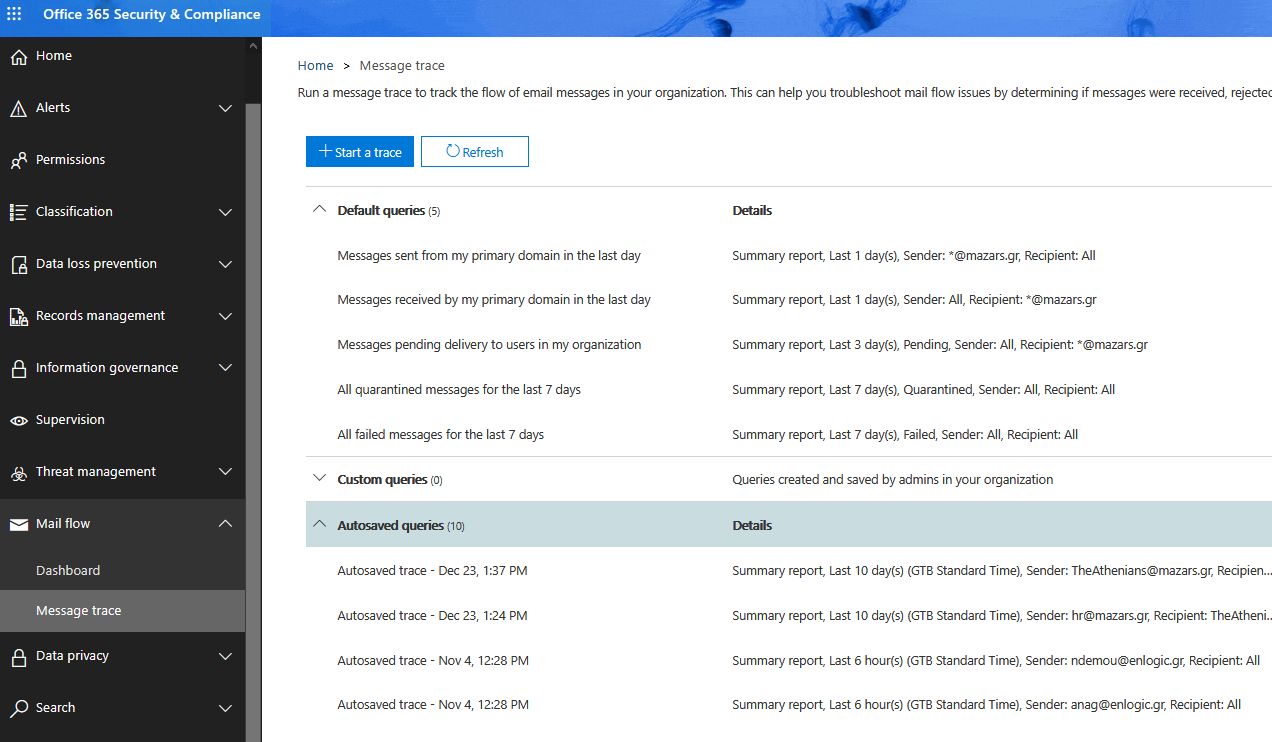Click the Records management icon
The height and width of the screenshot is (742, 1272).
18,317
